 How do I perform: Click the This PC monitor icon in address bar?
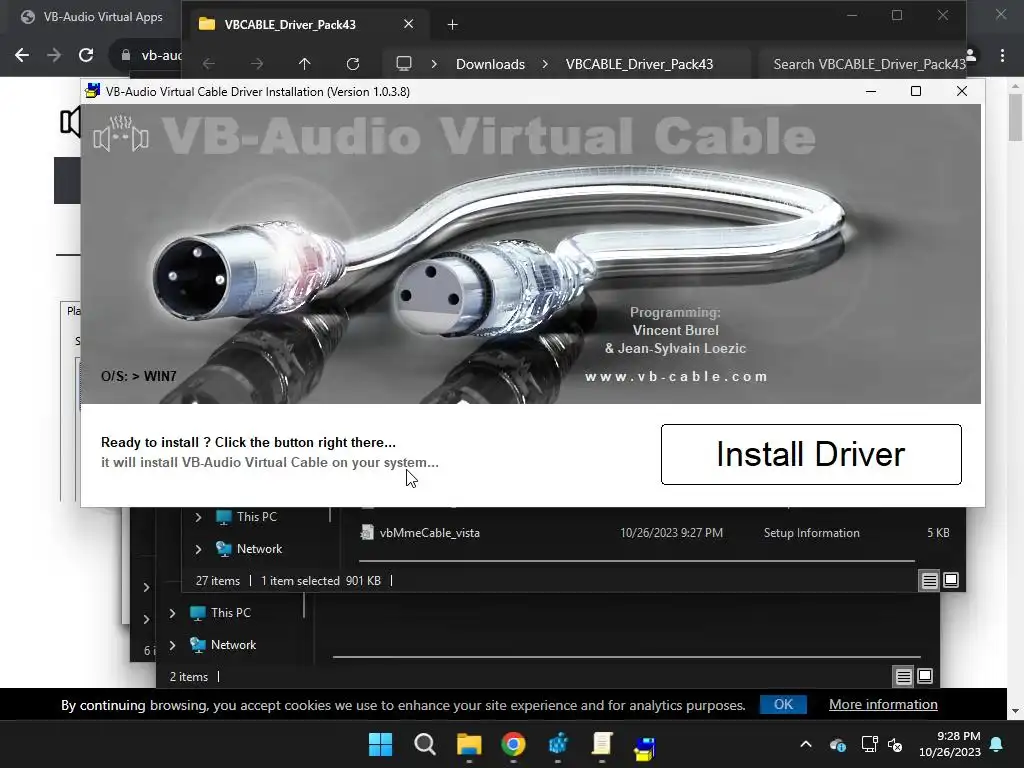(404, 64)
